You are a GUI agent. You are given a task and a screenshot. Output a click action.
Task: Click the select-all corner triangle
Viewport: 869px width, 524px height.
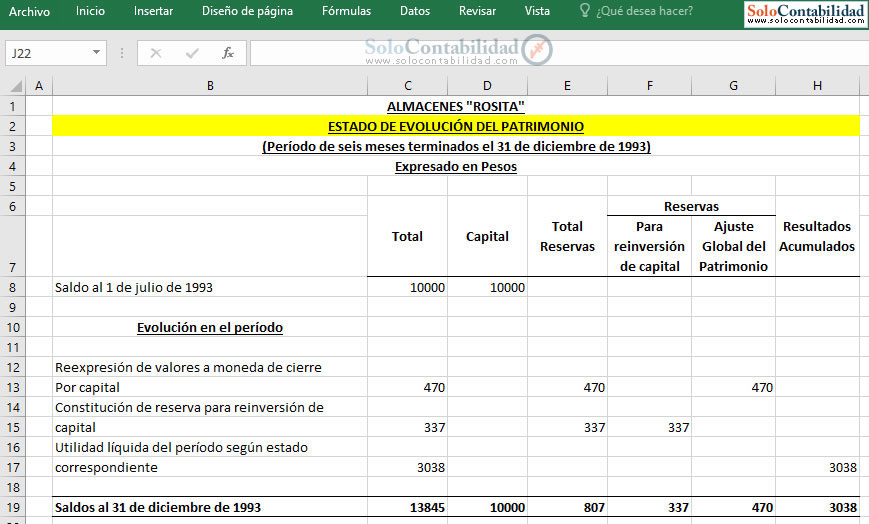click(13, 86)
